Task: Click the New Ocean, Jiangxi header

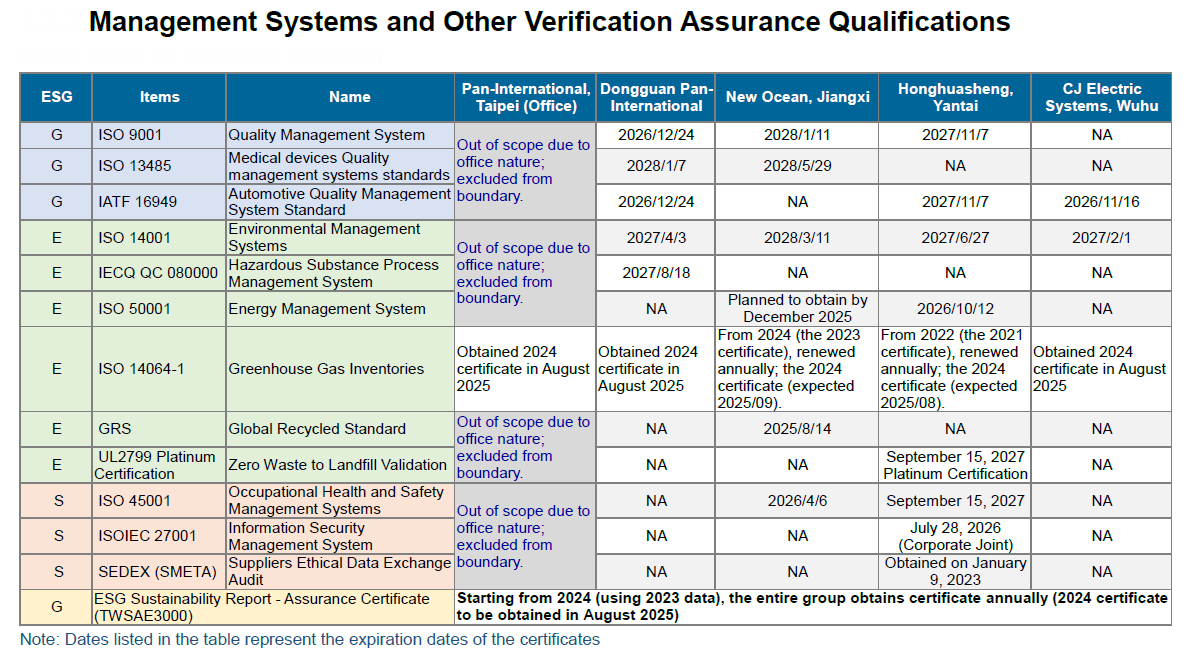Action: (x=797, y=97)
